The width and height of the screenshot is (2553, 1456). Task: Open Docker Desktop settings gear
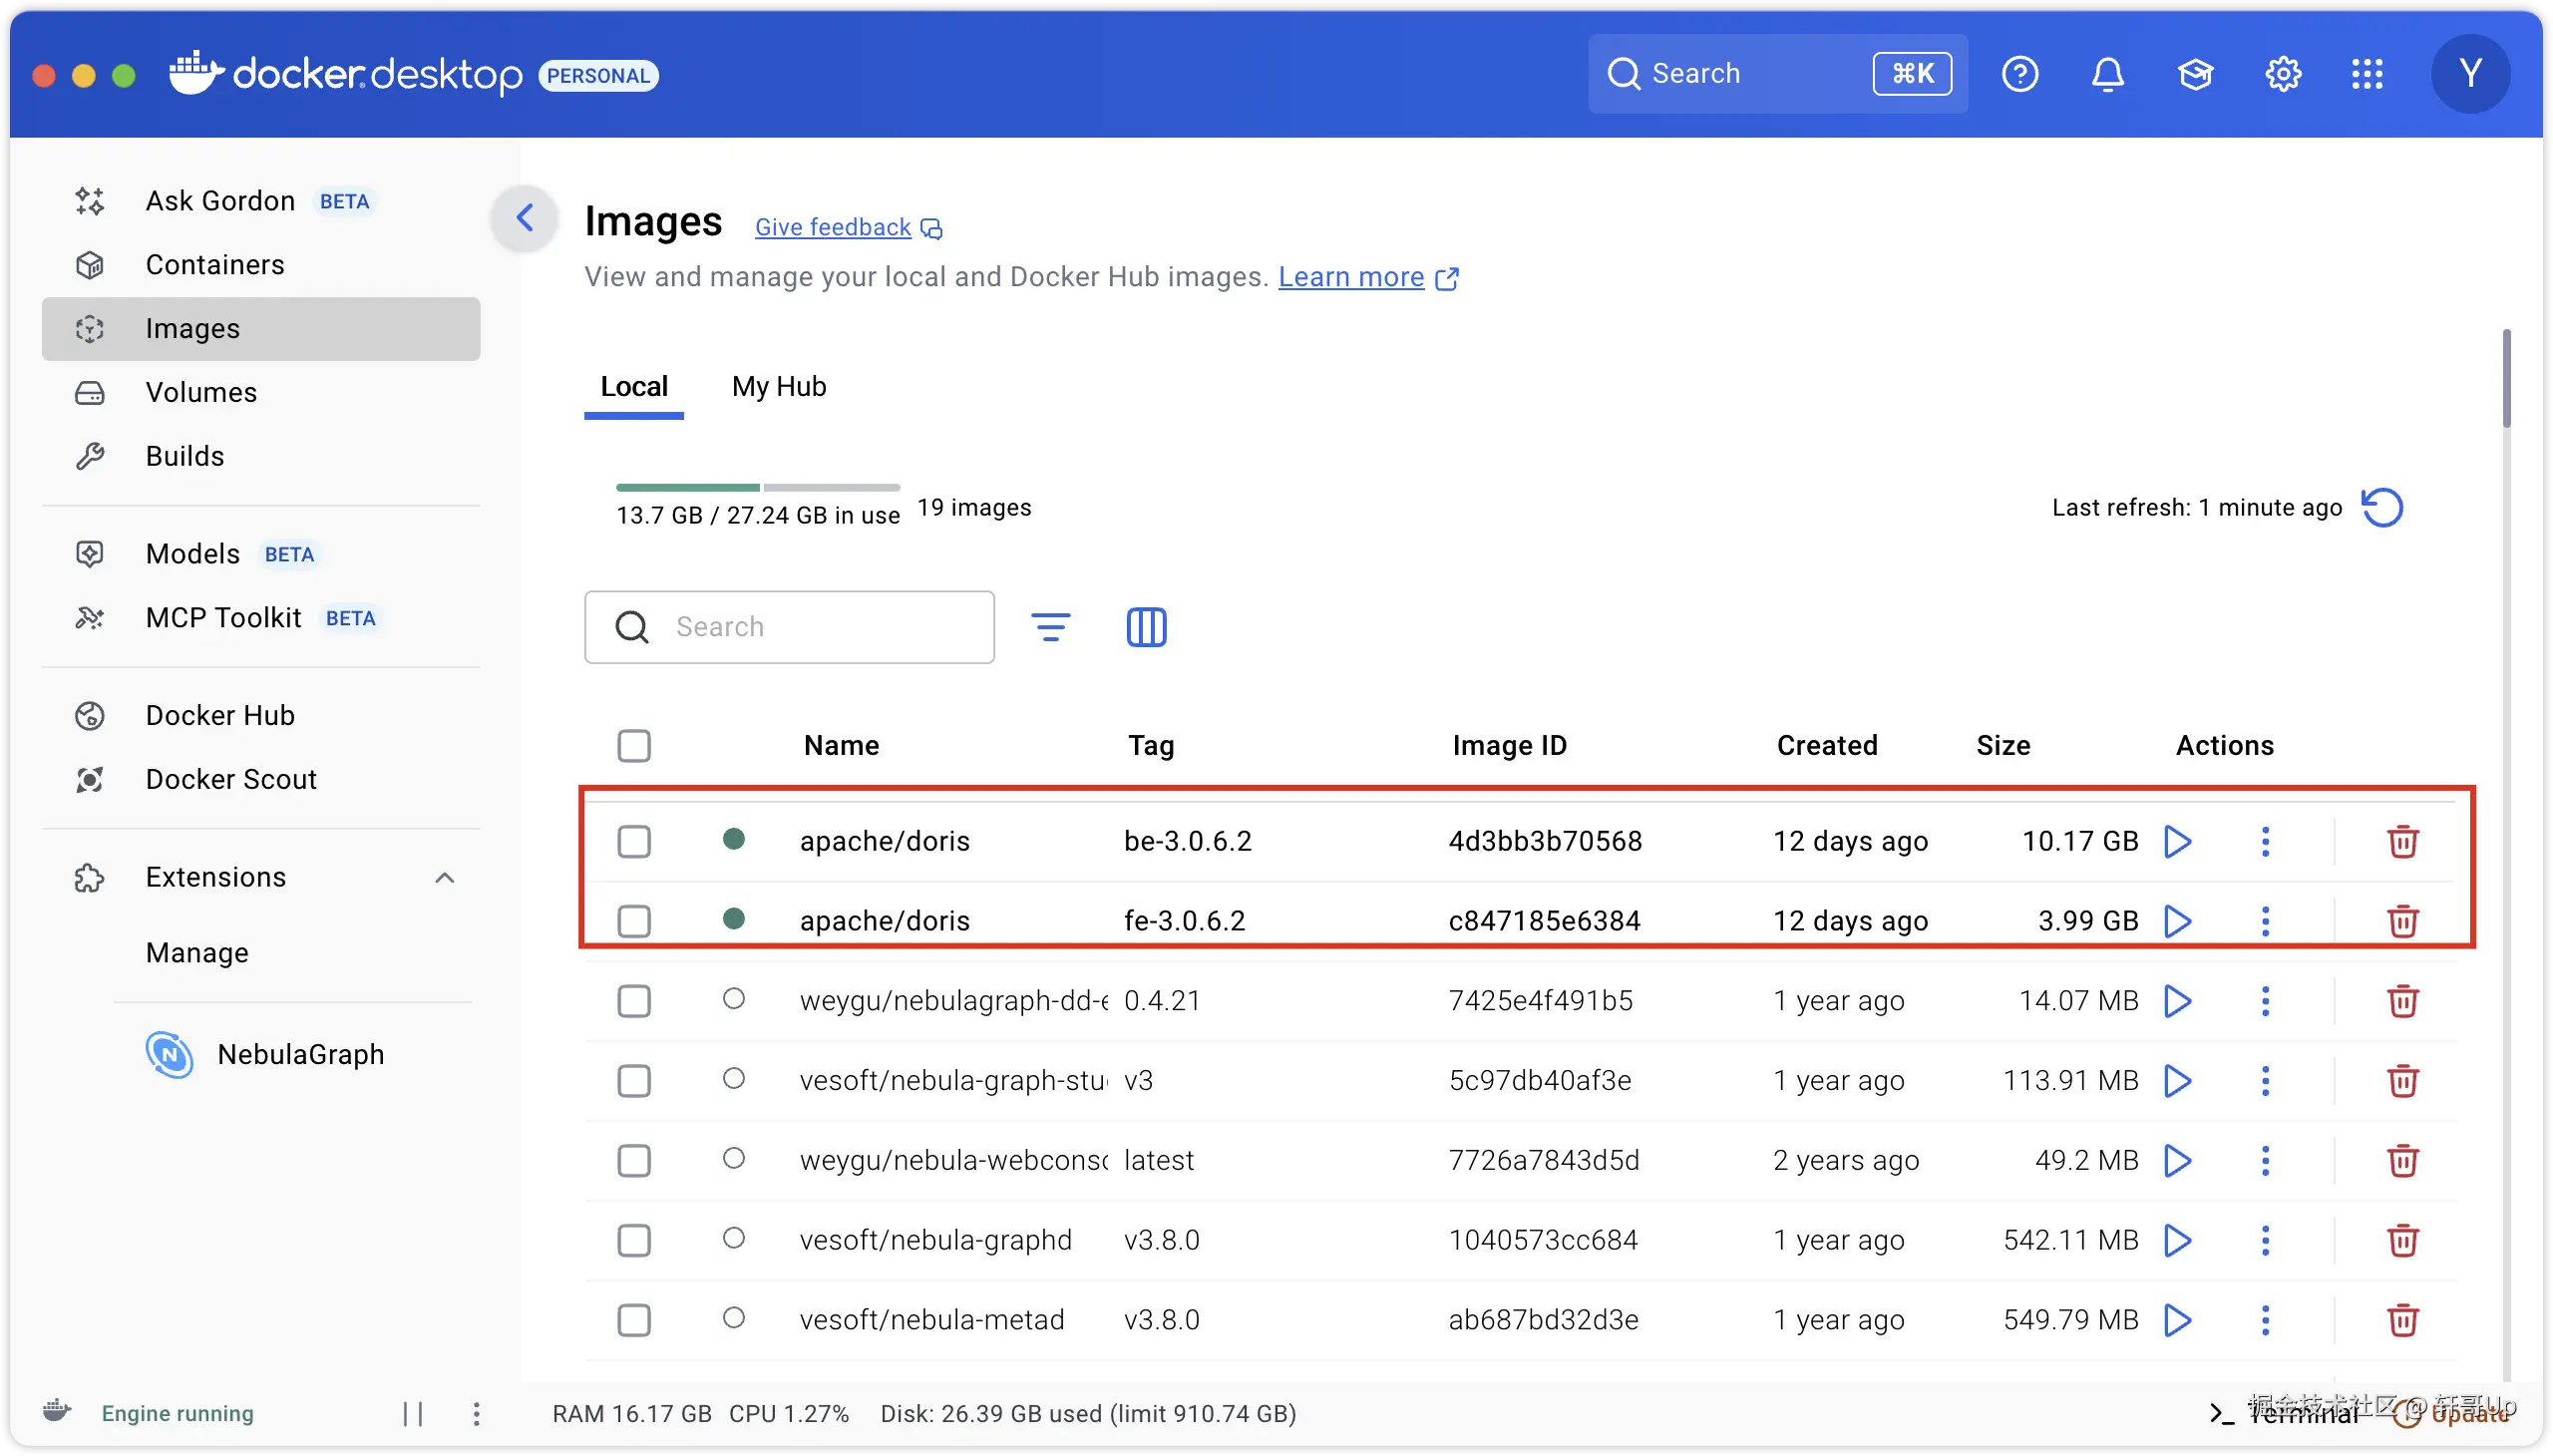click(2283, 74)
